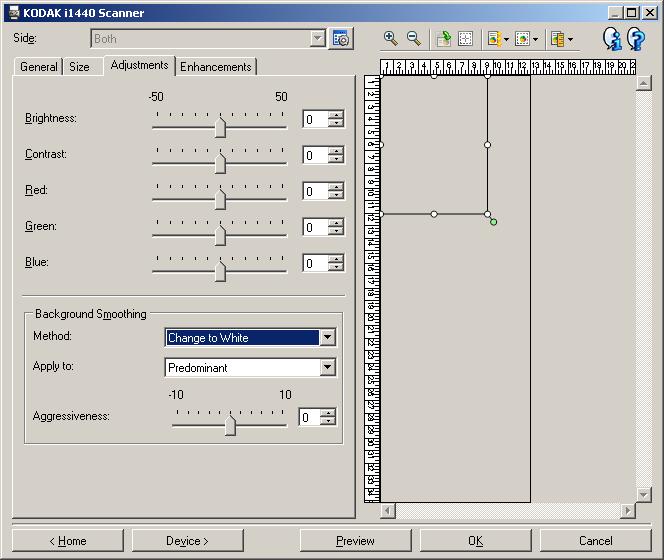Open arrow next to dotted-border preview icon
The width and height of the screenshot is (664, 560).
[x=535, y=39]
